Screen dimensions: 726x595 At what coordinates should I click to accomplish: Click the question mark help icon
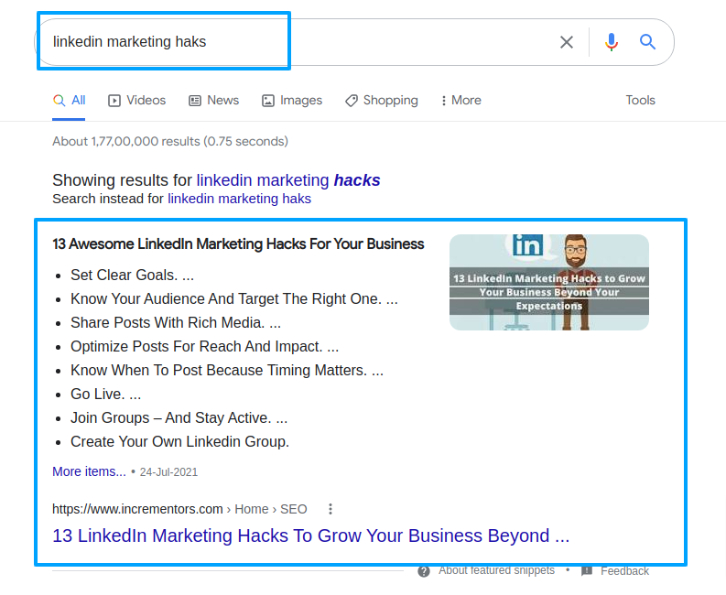coord(424,571)
